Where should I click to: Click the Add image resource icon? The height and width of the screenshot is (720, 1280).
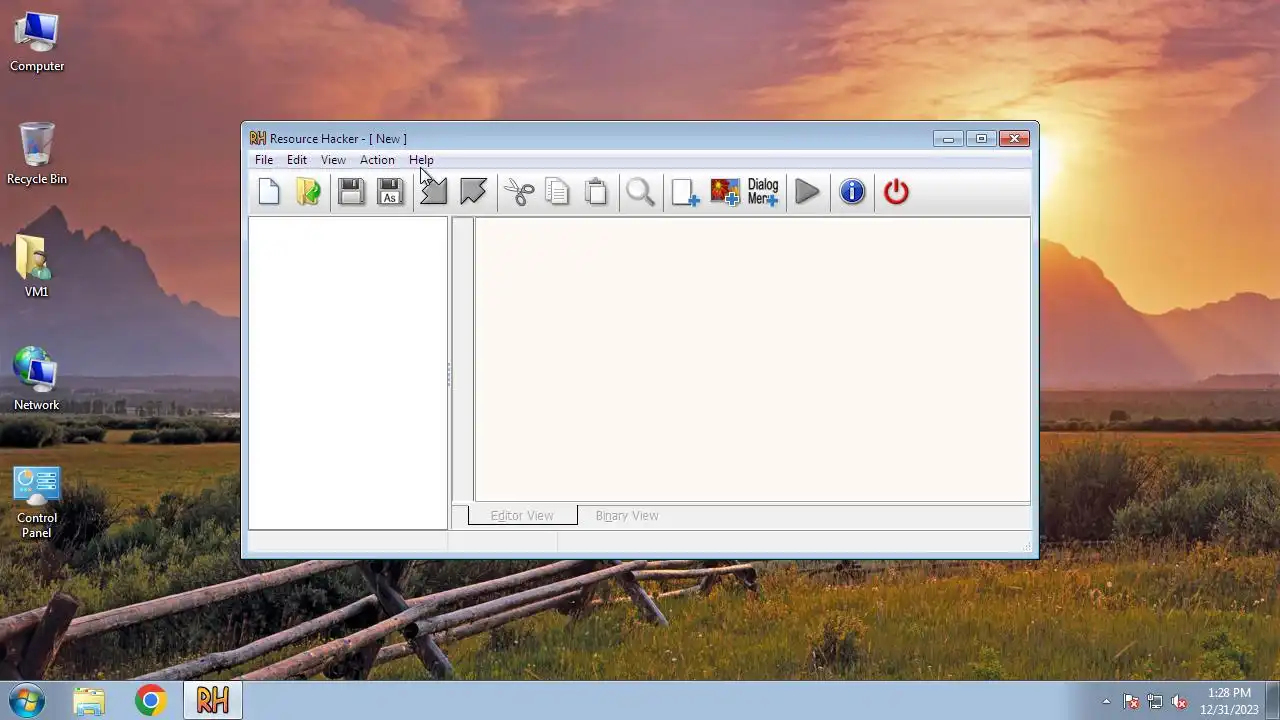pos(725,191)
